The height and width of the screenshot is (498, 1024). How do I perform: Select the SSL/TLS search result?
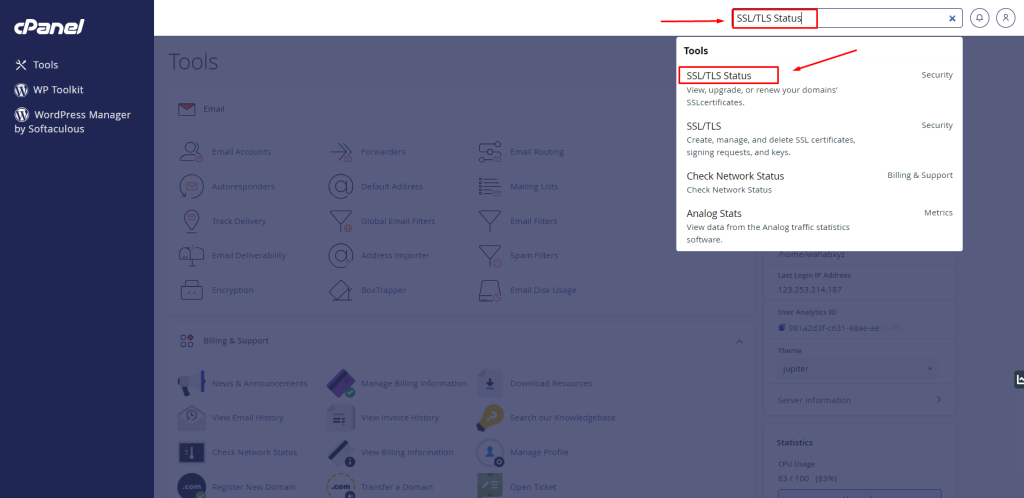coord(704,126)
